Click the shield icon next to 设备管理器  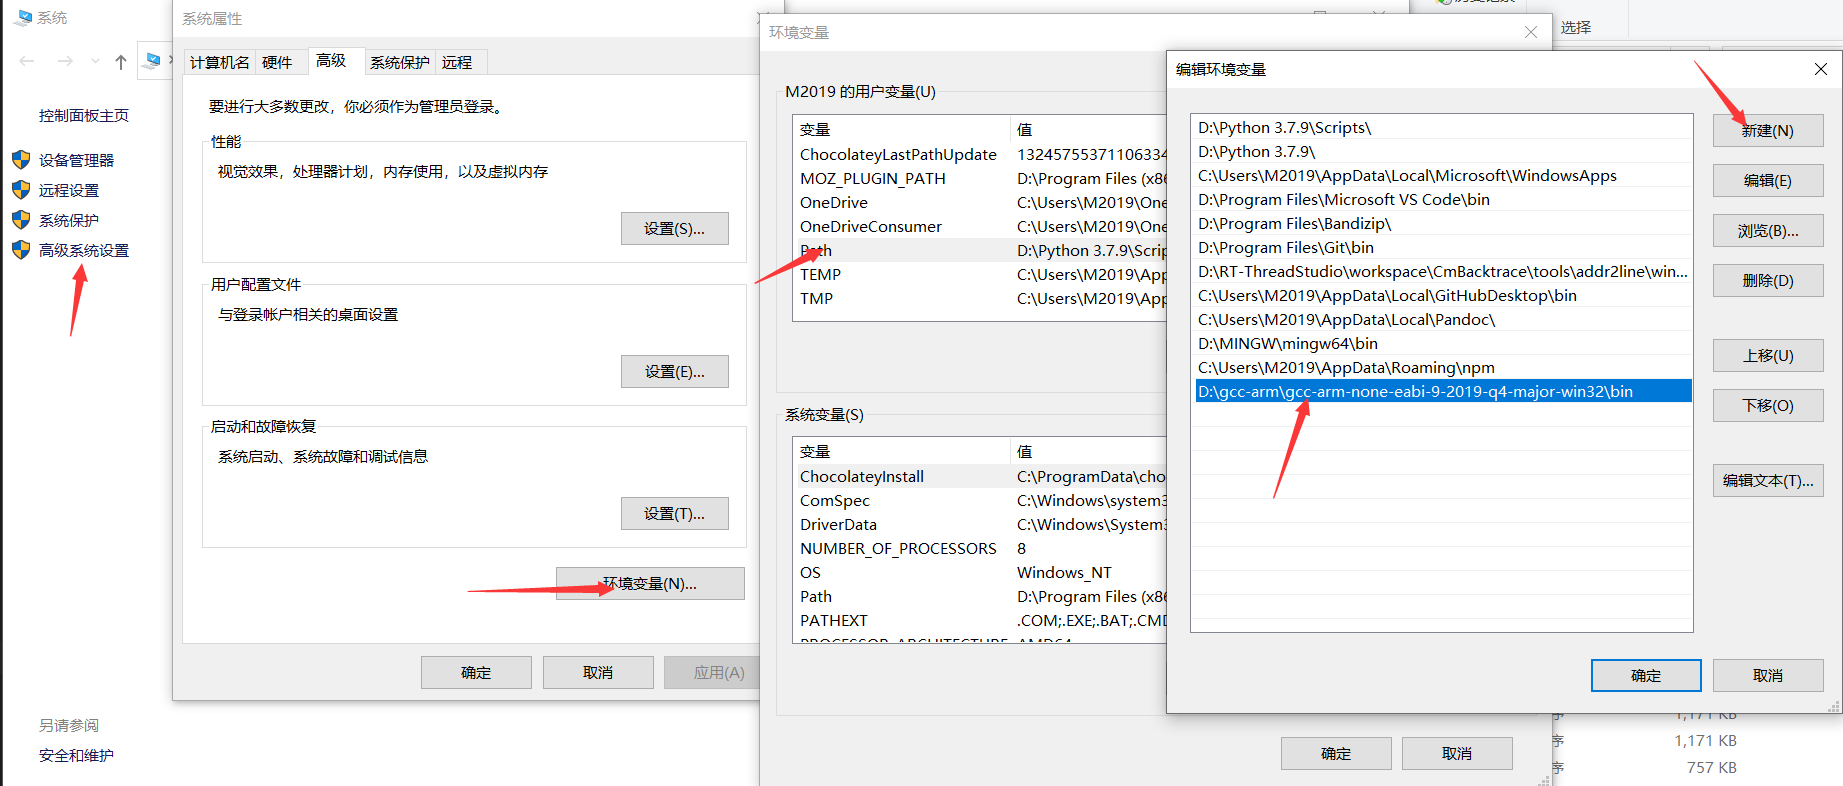point(21,160)
